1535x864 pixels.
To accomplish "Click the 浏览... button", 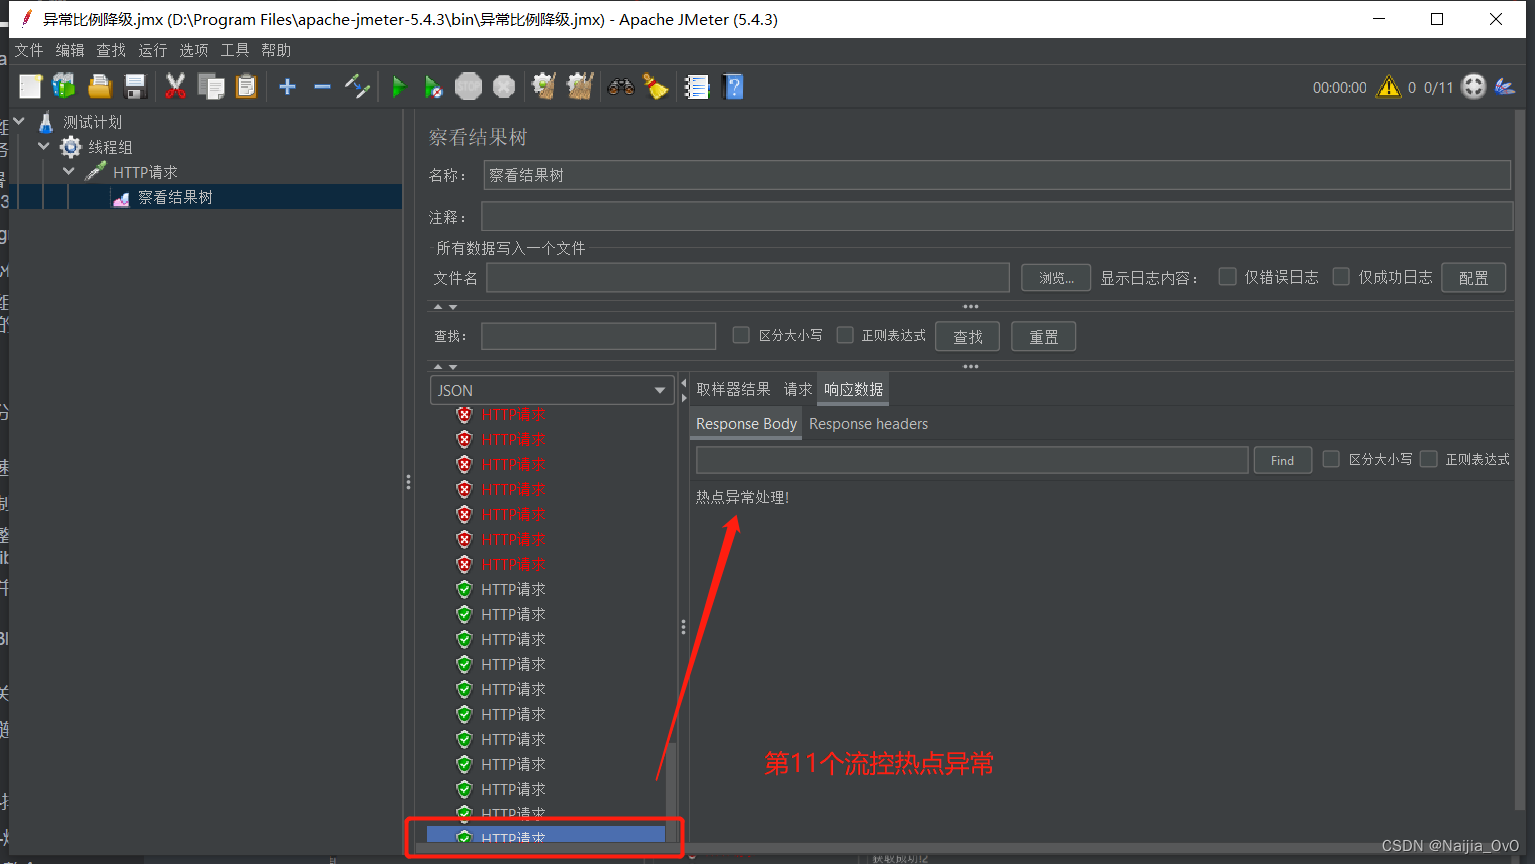I will click(1056, 278).
